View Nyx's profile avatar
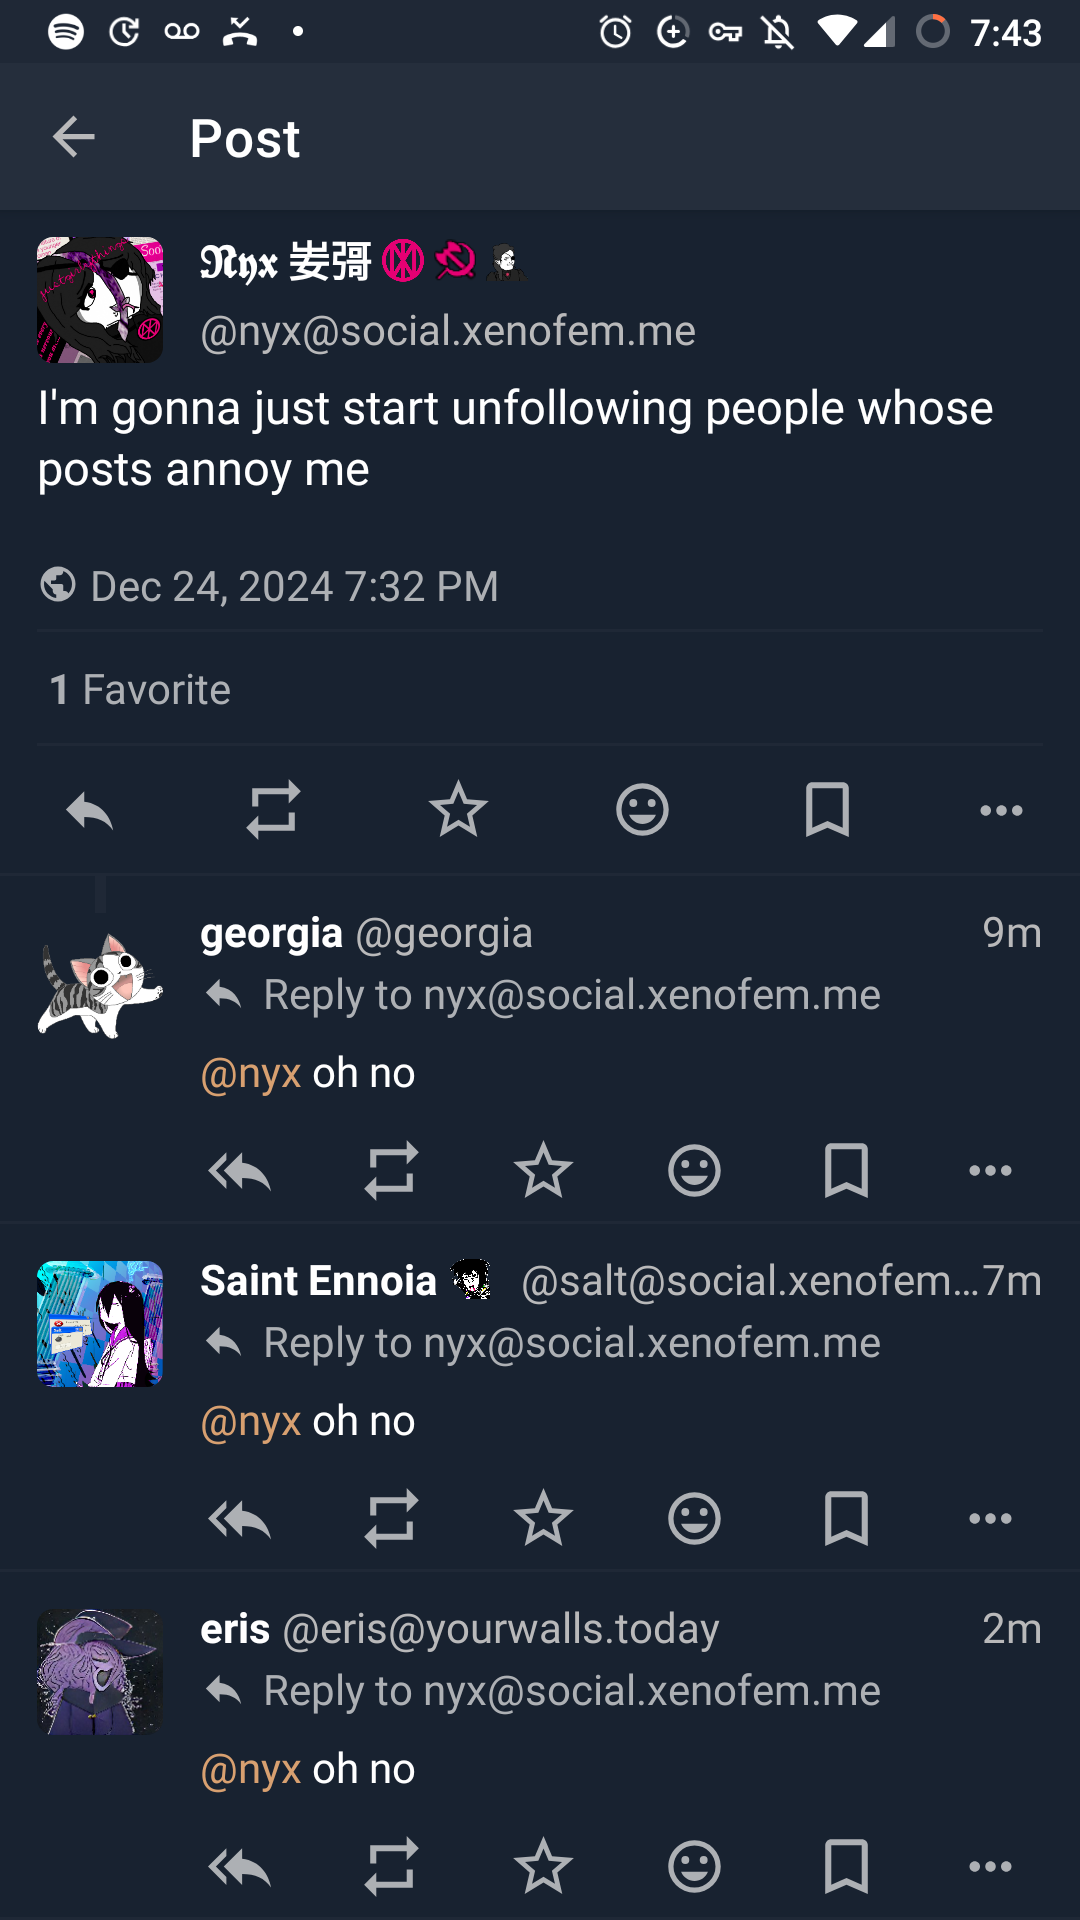Viewport: 1080px width, 1920px height. [100, 300]
